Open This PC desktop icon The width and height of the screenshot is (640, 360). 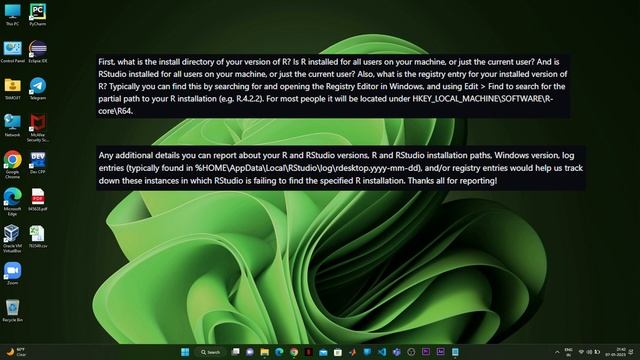point(12,15)
